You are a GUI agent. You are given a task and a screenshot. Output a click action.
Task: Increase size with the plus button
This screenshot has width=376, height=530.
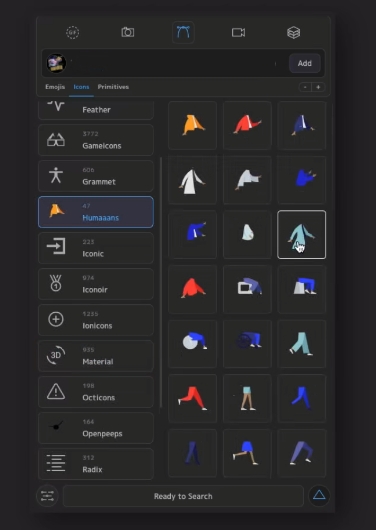coord(318,87)
